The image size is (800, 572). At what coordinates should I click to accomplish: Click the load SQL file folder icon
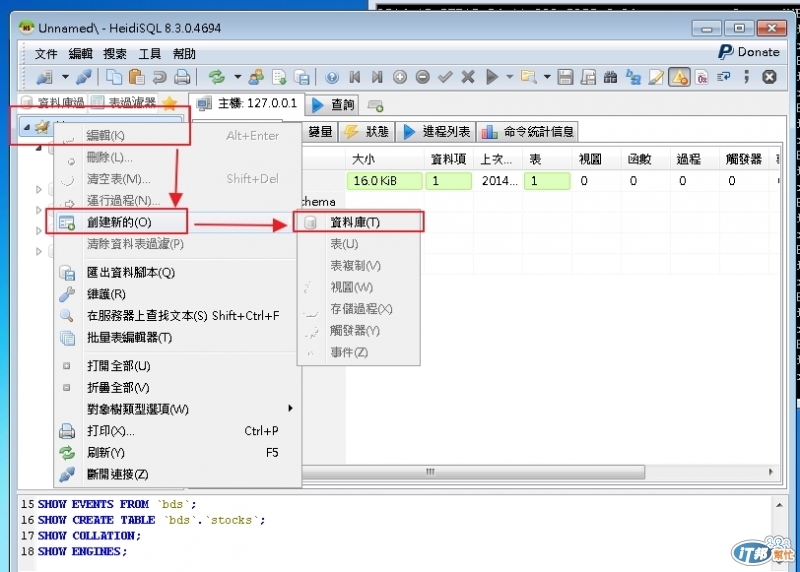[x=529, y=77]
